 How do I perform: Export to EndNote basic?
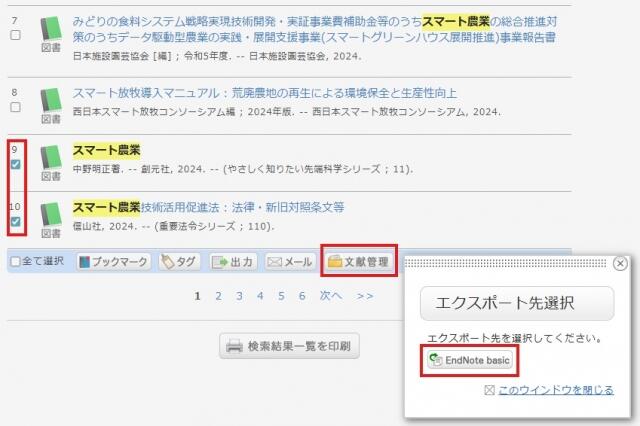coord(470,359)
